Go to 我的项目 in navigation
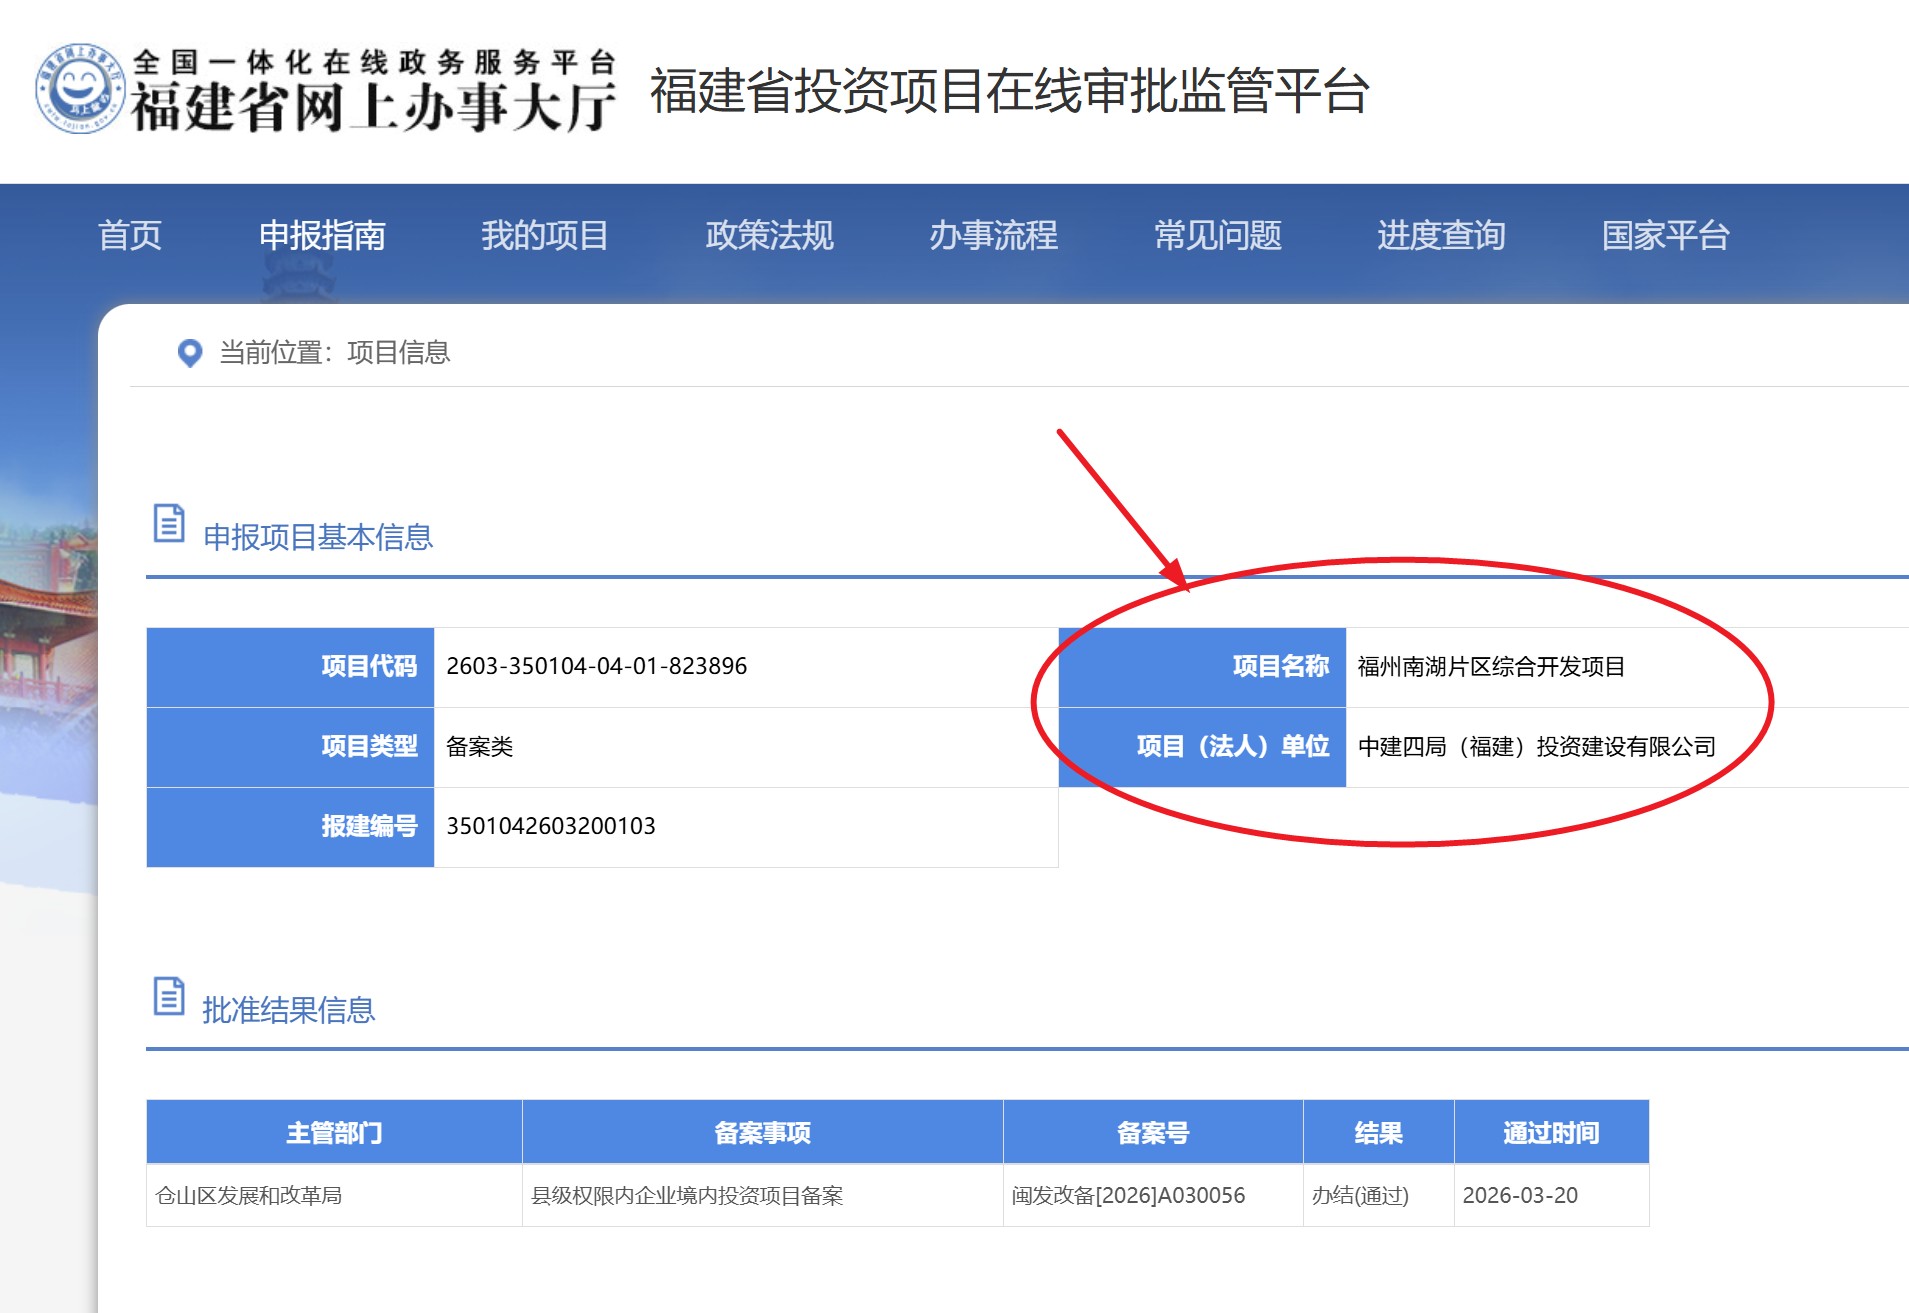Screen dimensions: 1909x1313 pyautogui.click(x=545, y=236)
